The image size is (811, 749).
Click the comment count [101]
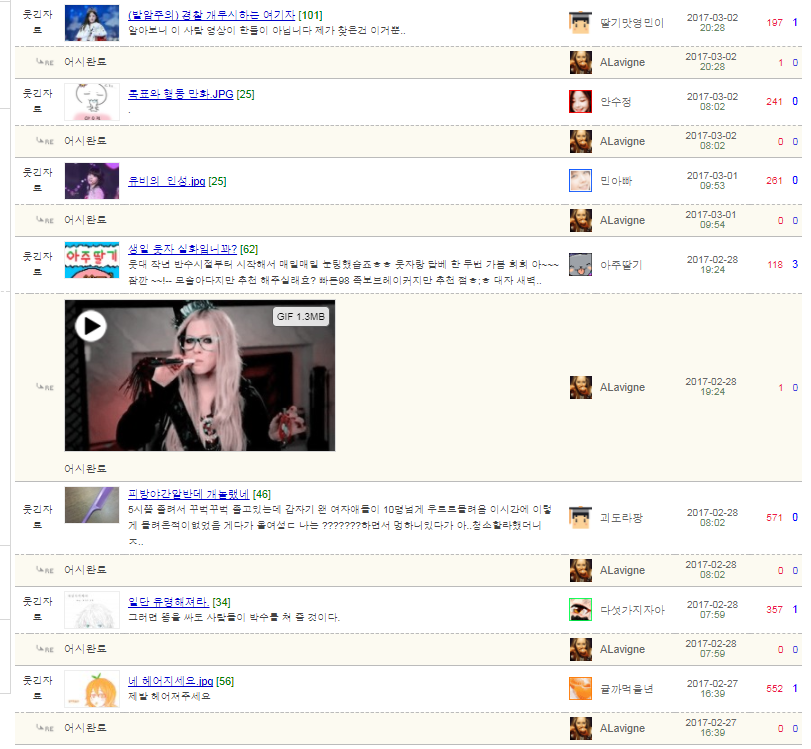point(310,16)
